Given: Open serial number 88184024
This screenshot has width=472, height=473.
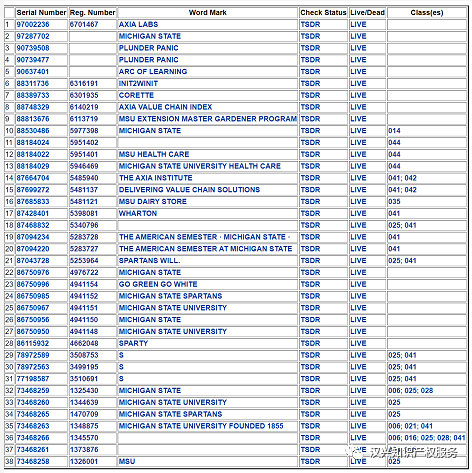Looking at the screenshot, I should 33,142.
